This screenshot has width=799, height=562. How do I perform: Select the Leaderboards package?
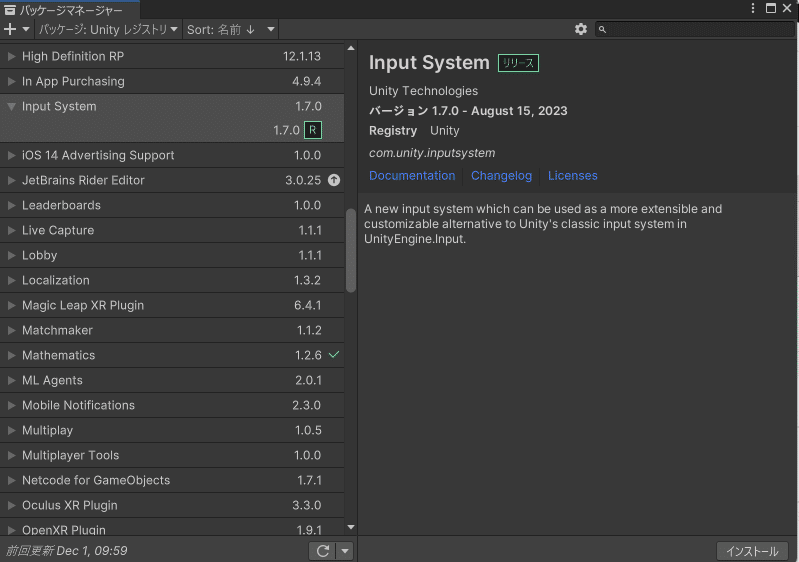point(172,205)
